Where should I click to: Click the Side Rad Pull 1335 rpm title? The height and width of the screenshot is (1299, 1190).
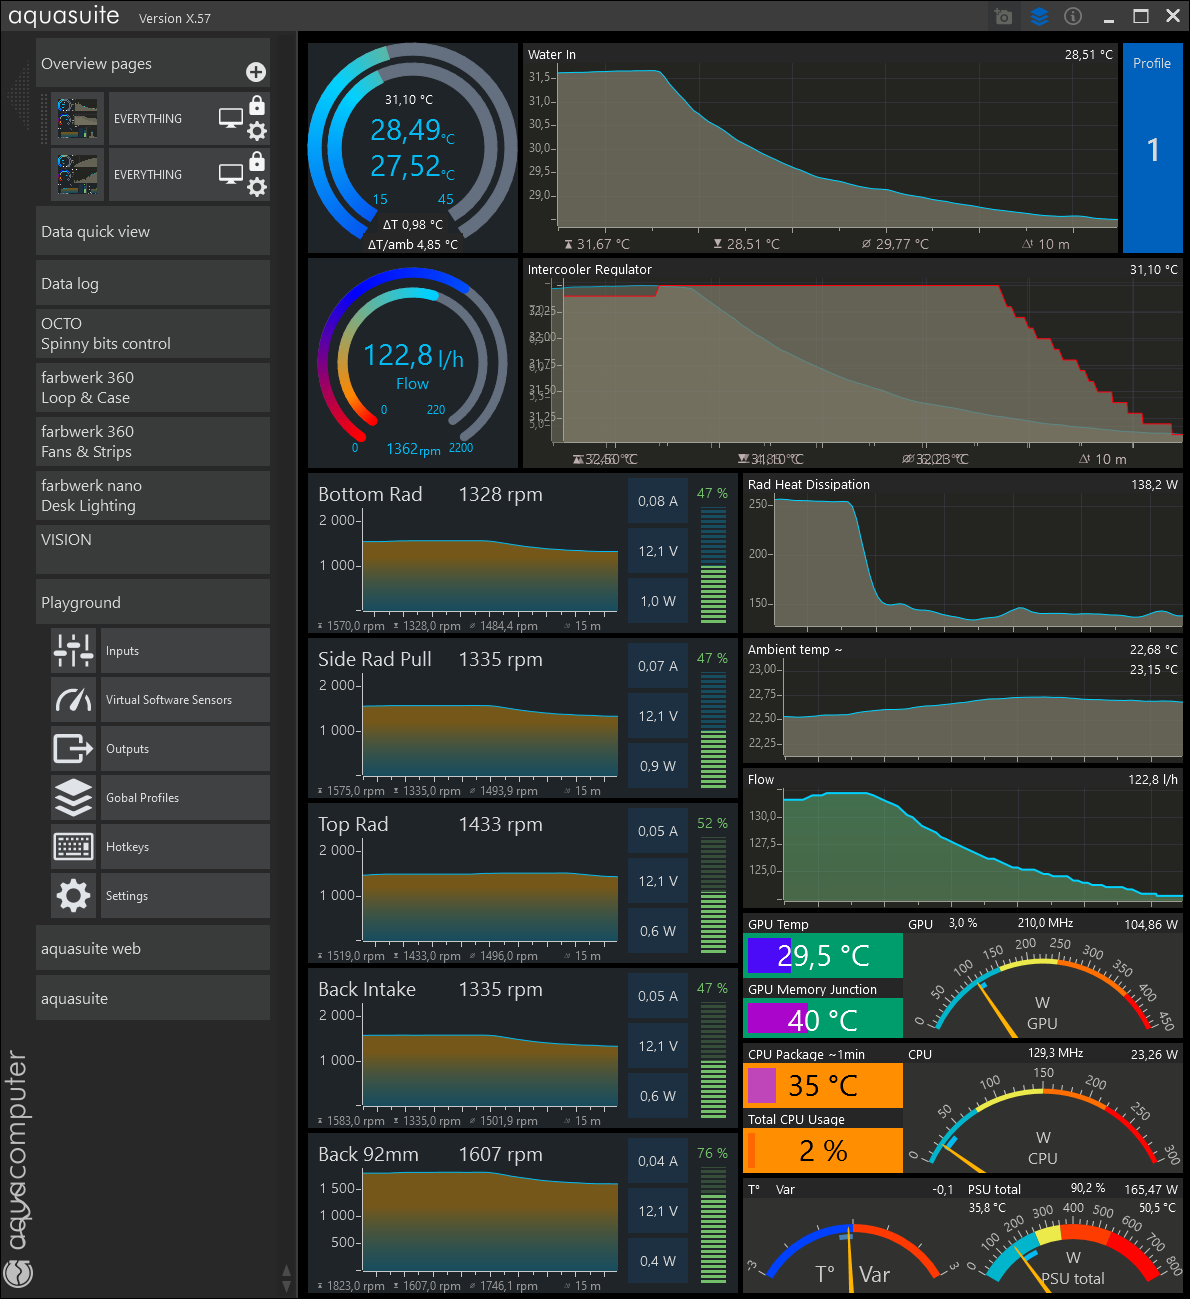pyautogui.click(x=430, y=659)
